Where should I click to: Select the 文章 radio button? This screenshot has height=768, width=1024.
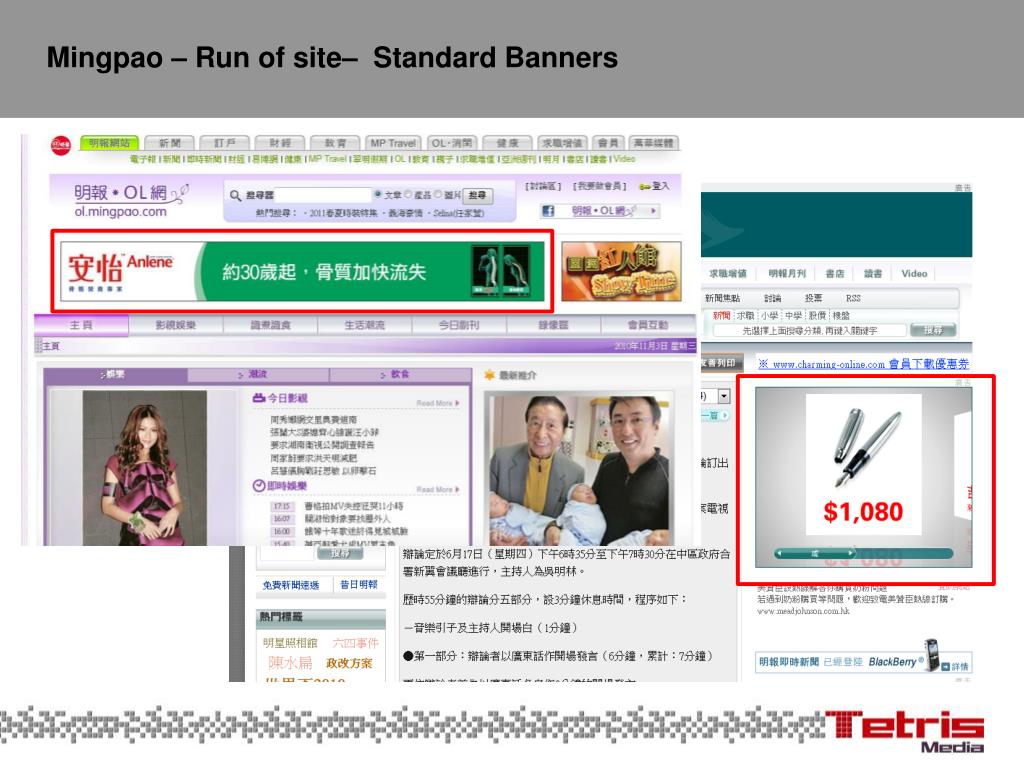[x=377, y=195]
